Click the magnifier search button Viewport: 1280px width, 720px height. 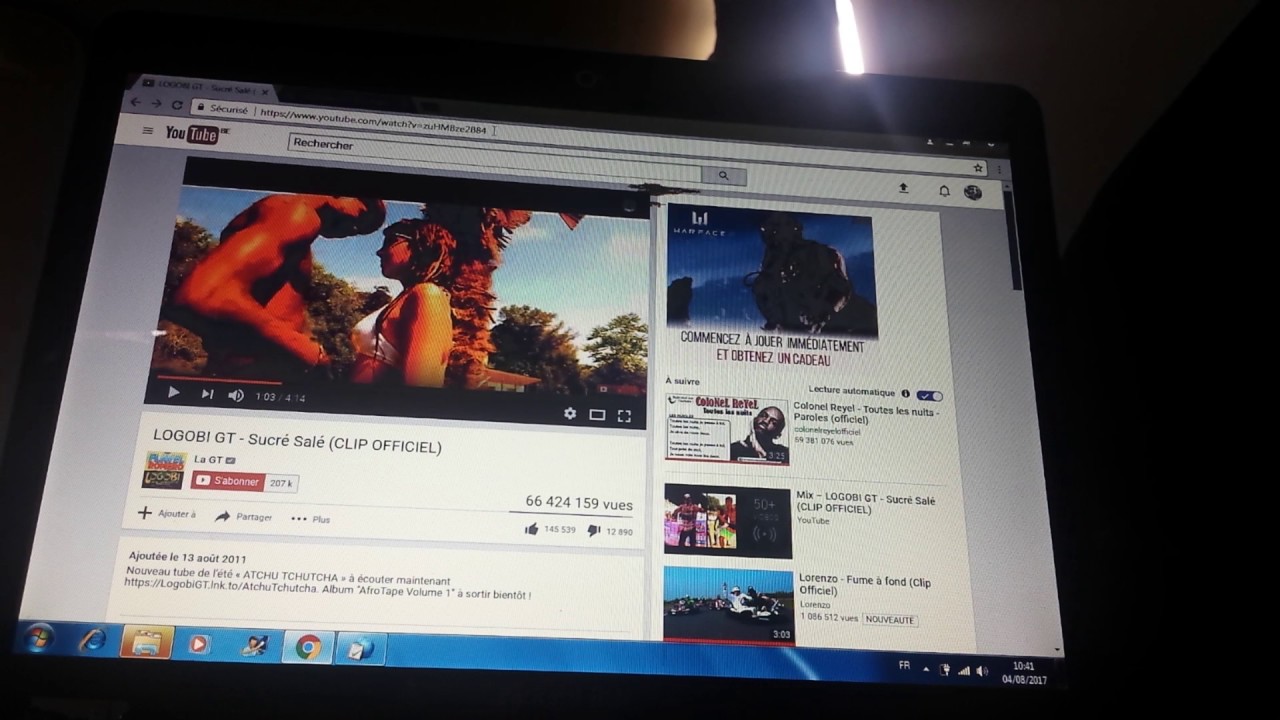pos(724,175)
